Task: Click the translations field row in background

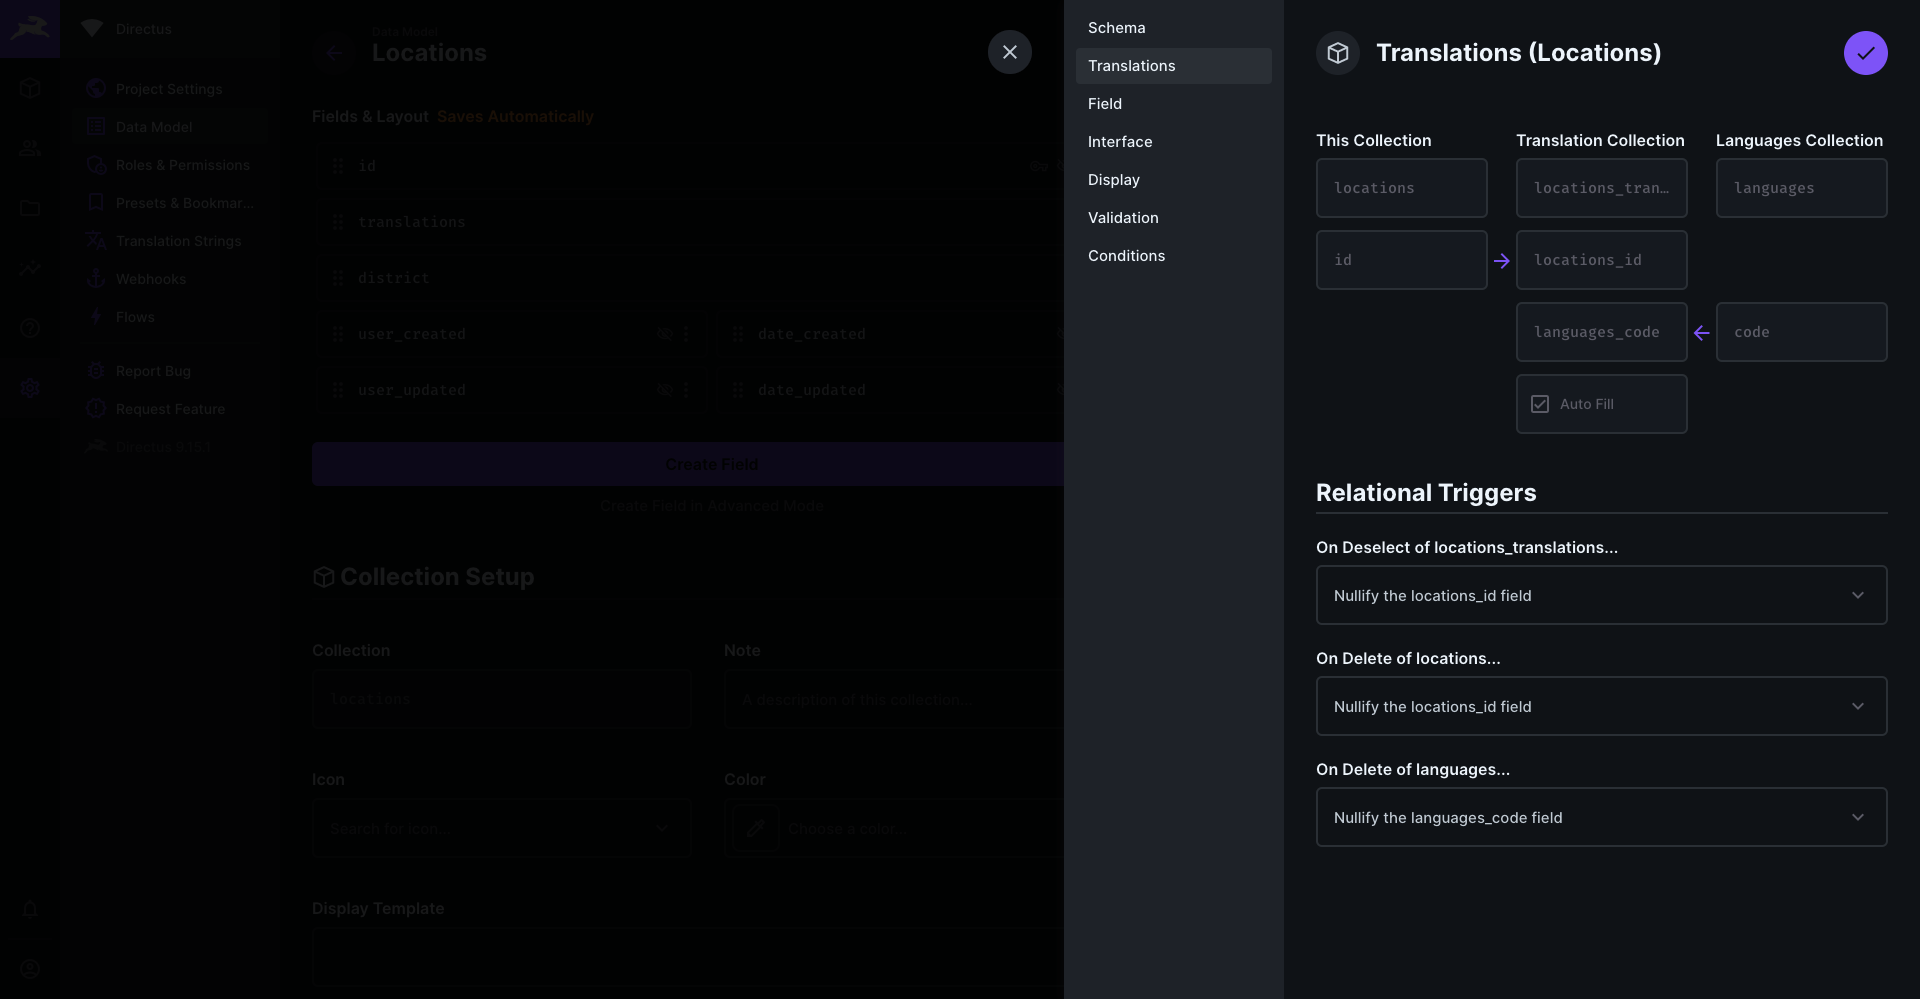Action: pyautogui.click(x=688, y=222)
